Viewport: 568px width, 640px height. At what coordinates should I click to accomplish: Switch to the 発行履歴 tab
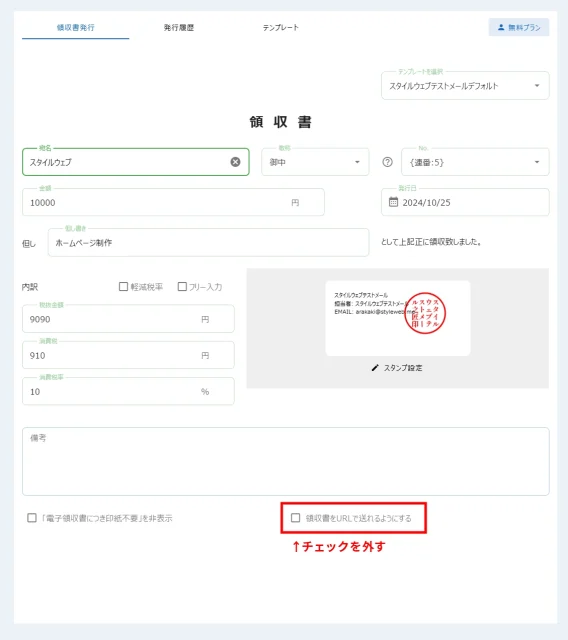pyautogui.click(x=179, y=27)
